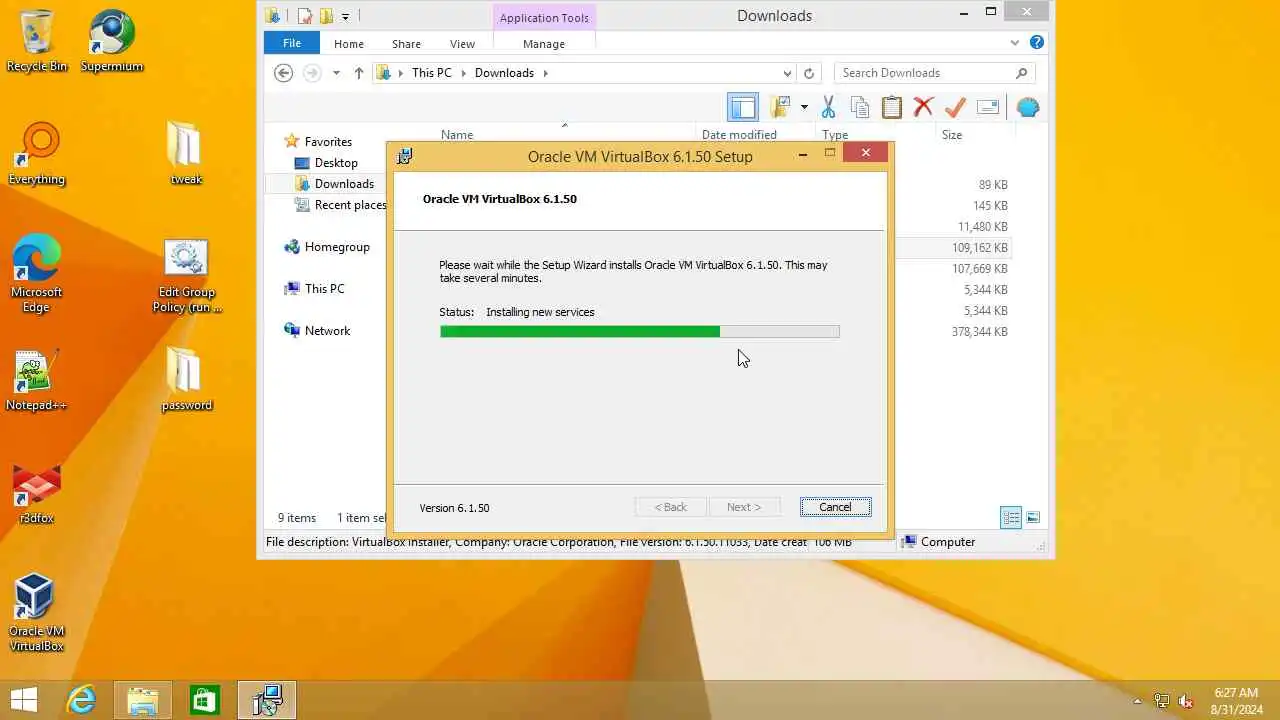Viewport: 1280px width, 720px height.
Task: Go forward in Explorer navigation
Action: click(x=312, y=73)
